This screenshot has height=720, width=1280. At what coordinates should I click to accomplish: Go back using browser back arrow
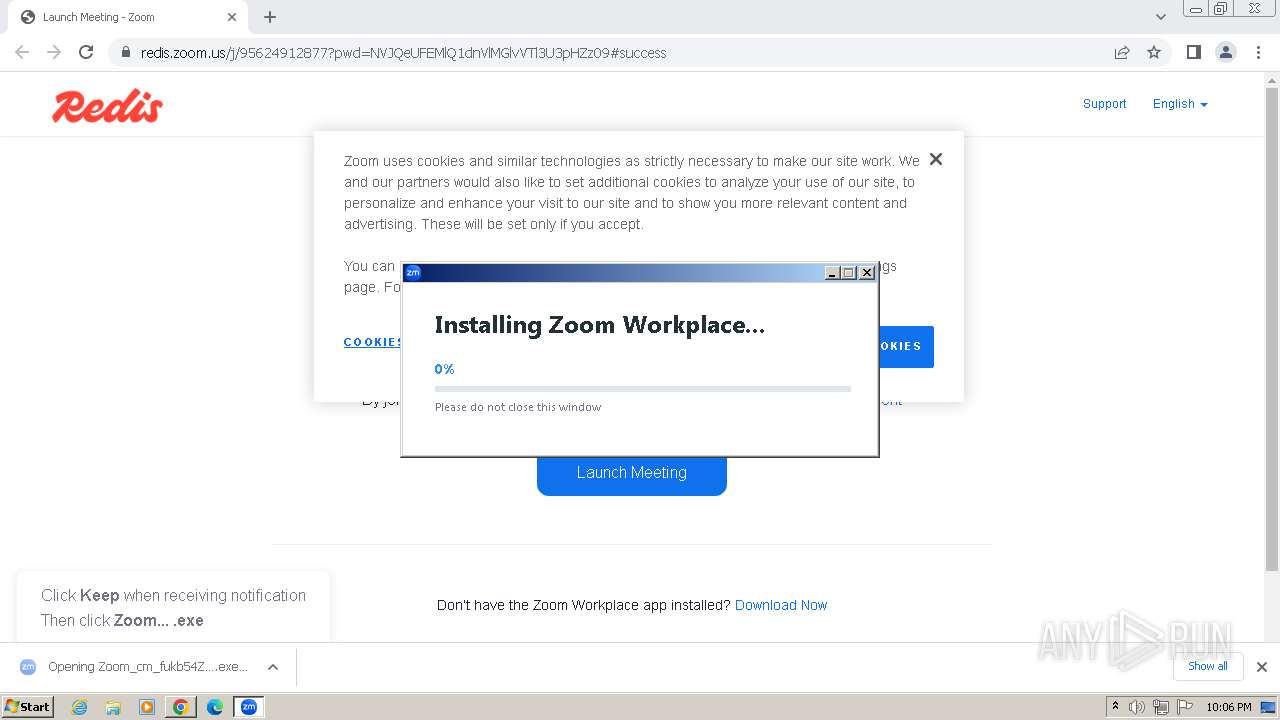[22, 52]
